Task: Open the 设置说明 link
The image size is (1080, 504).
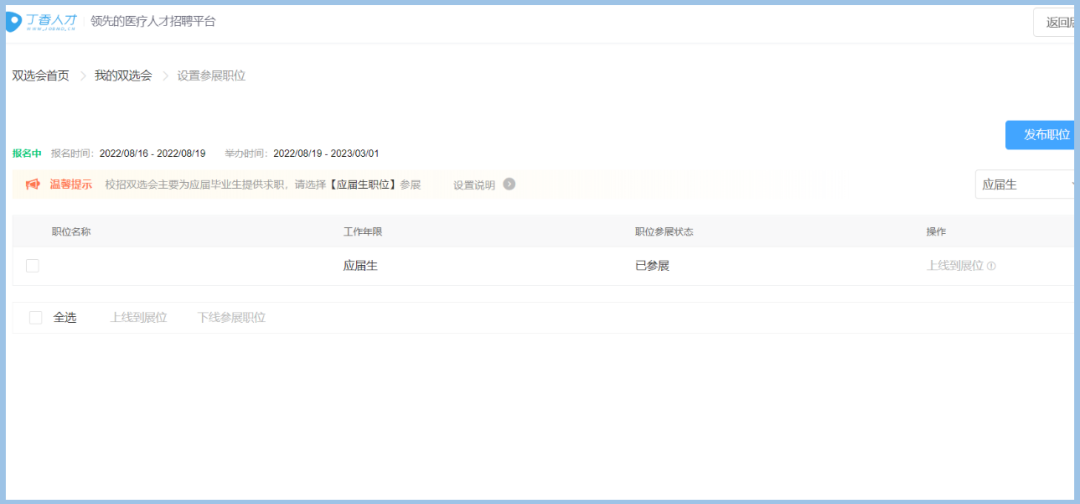Action: [x=474, y=185]
